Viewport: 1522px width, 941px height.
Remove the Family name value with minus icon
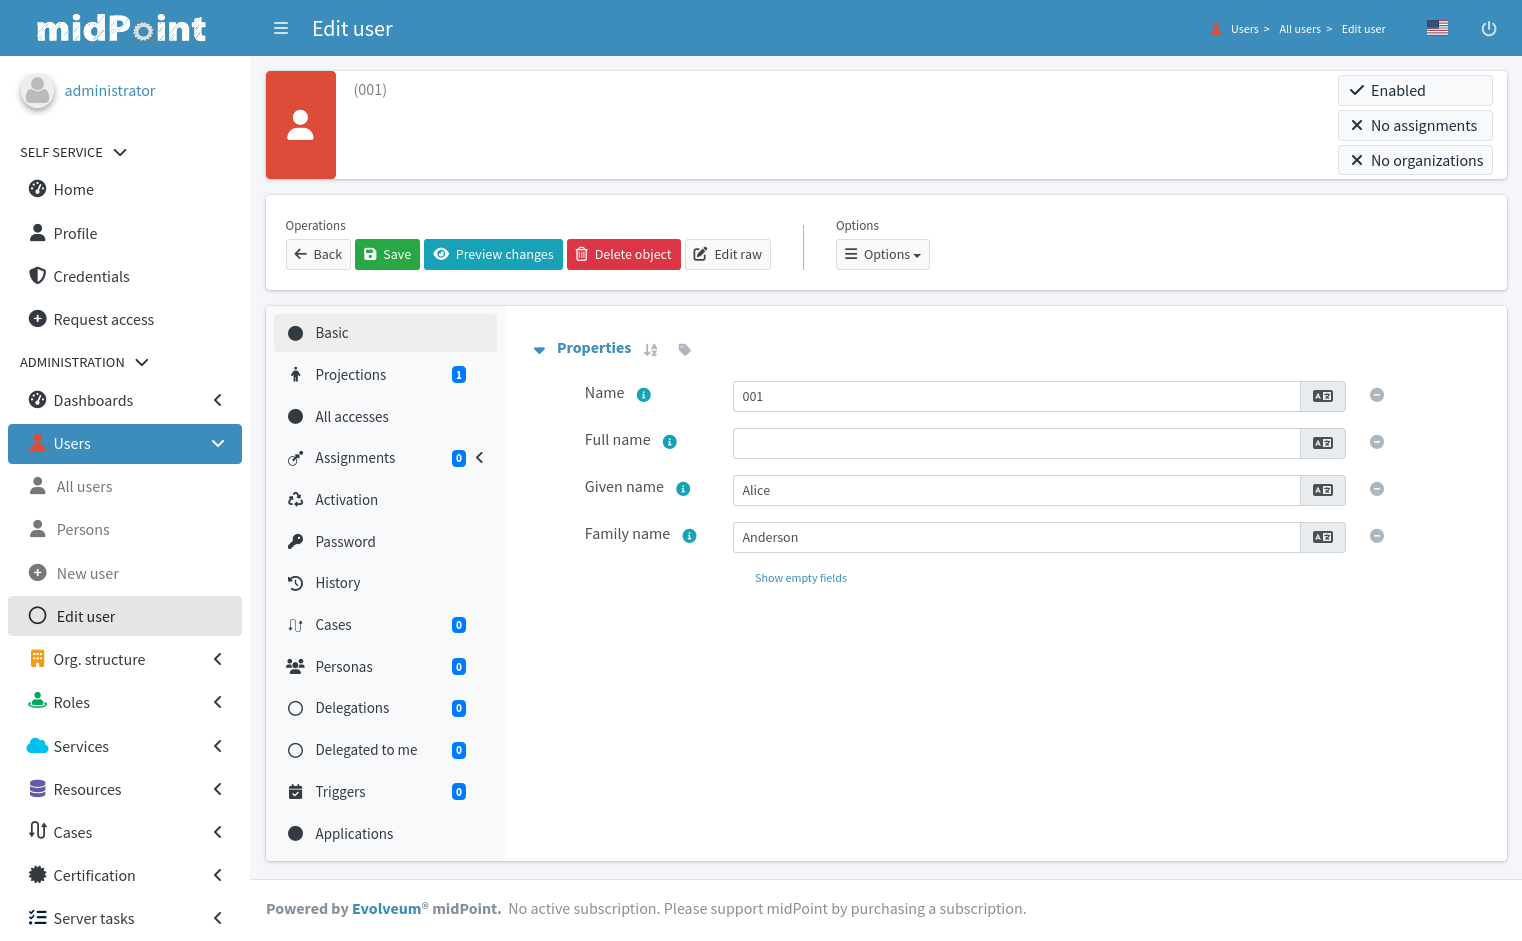tap(1376, 537)
